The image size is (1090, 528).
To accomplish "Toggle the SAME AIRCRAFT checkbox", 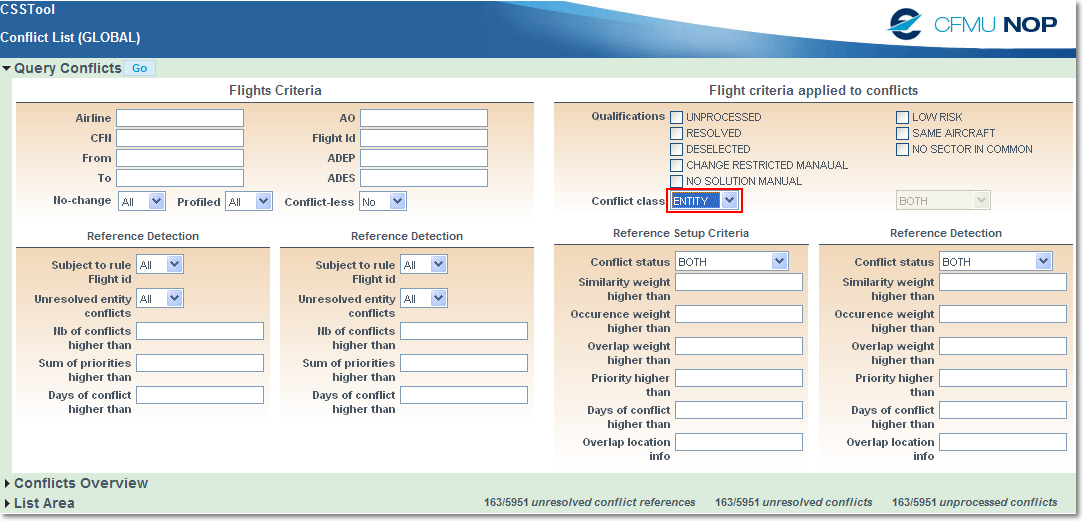I will point(902,133).
